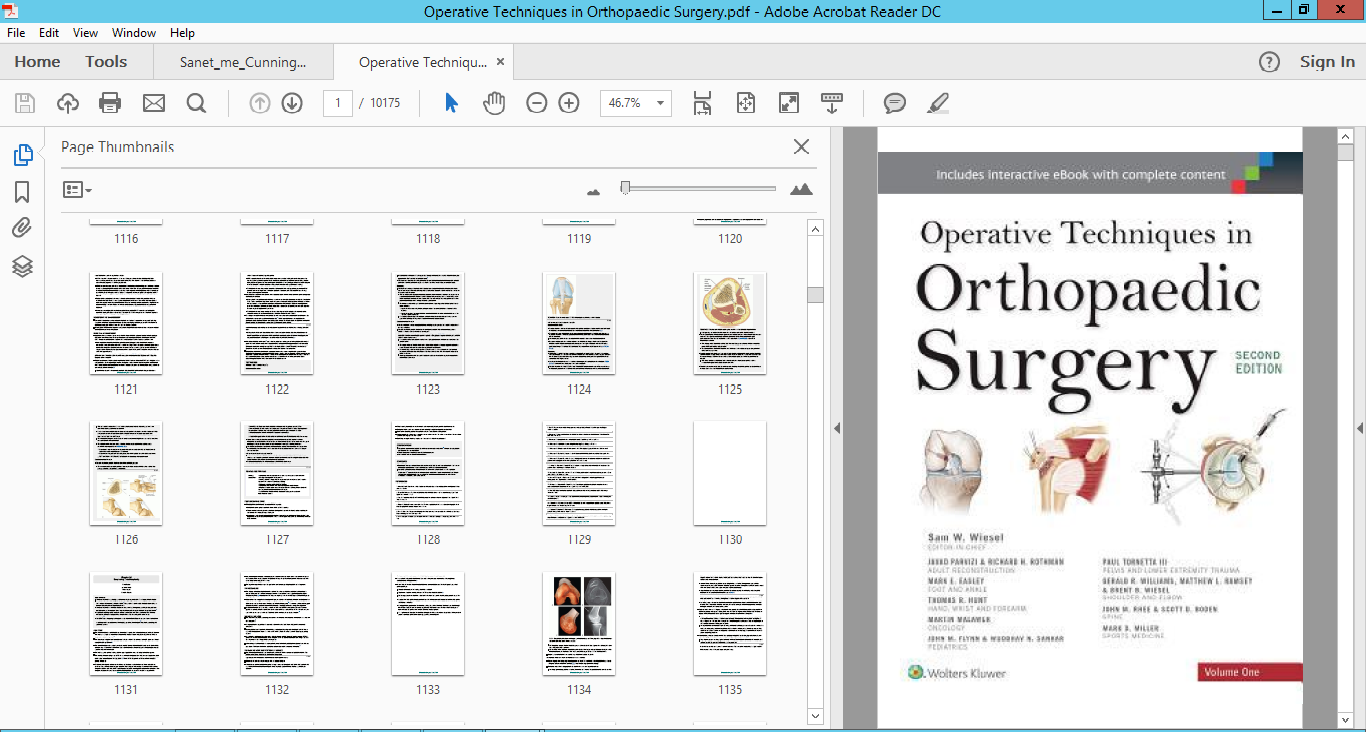1366x732 pixels.
Task: Click the thumbnail size slider handle
Action: (x=625, y=187)
